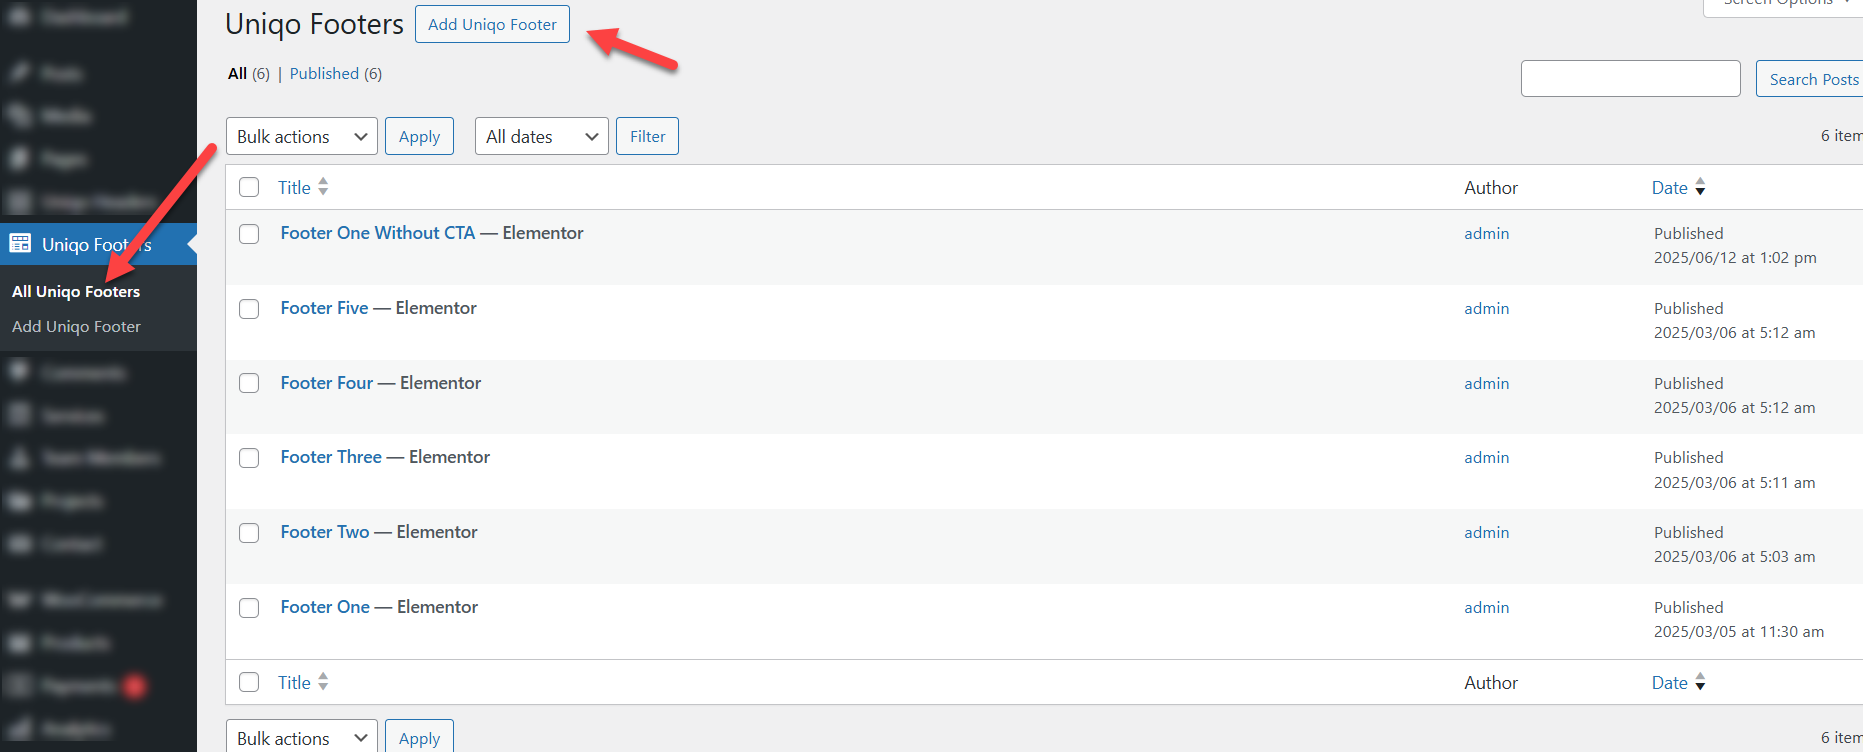Focus the search posts text field
The image size is (1863, 752).
(1630, 79)
